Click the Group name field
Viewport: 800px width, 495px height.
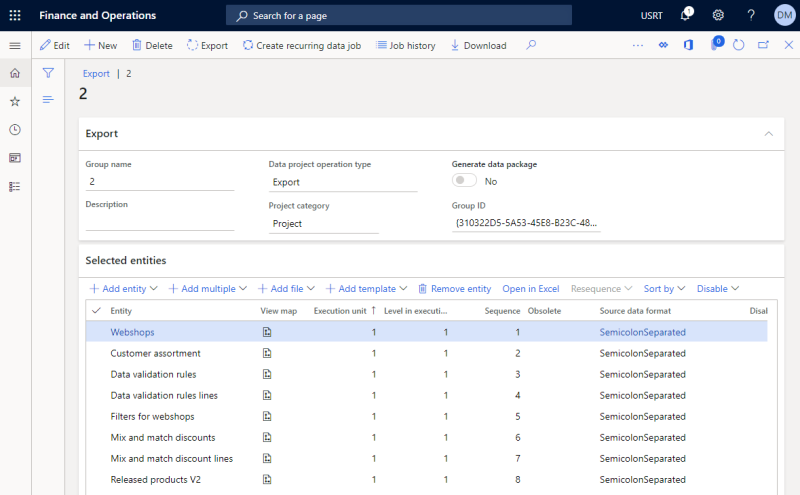pos(160,182)
